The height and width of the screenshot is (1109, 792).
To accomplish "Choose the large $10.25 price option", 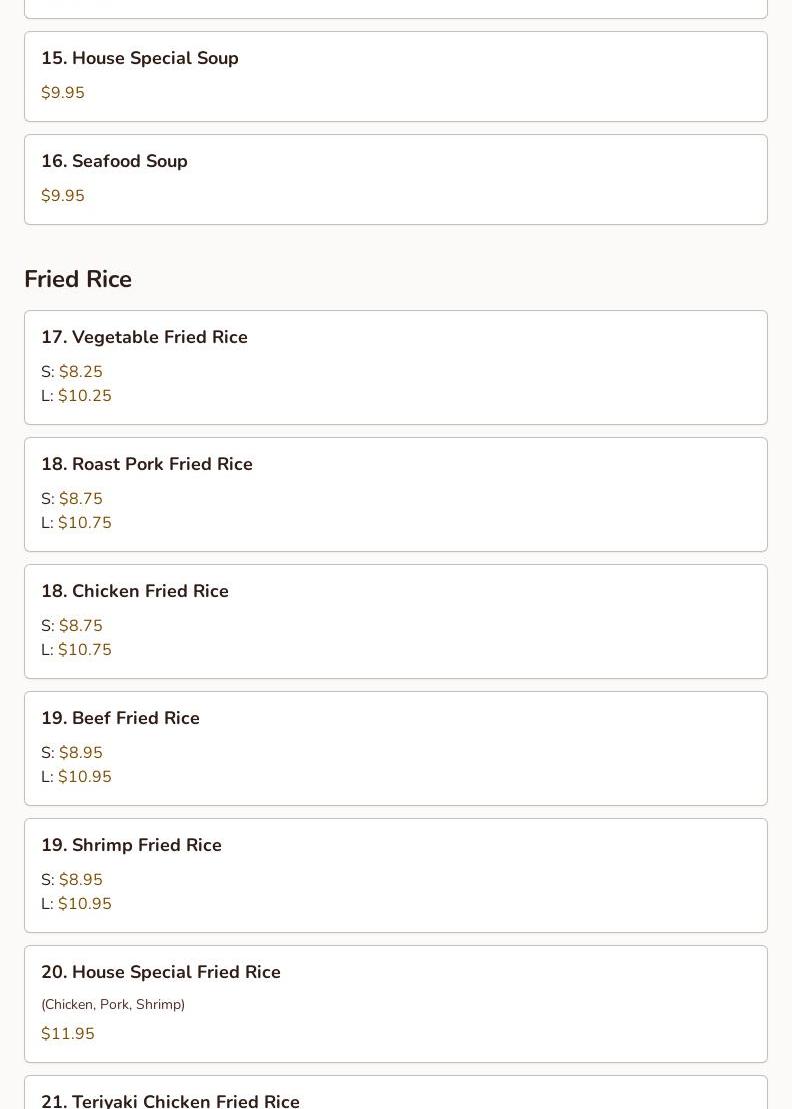I will [85, 396].
